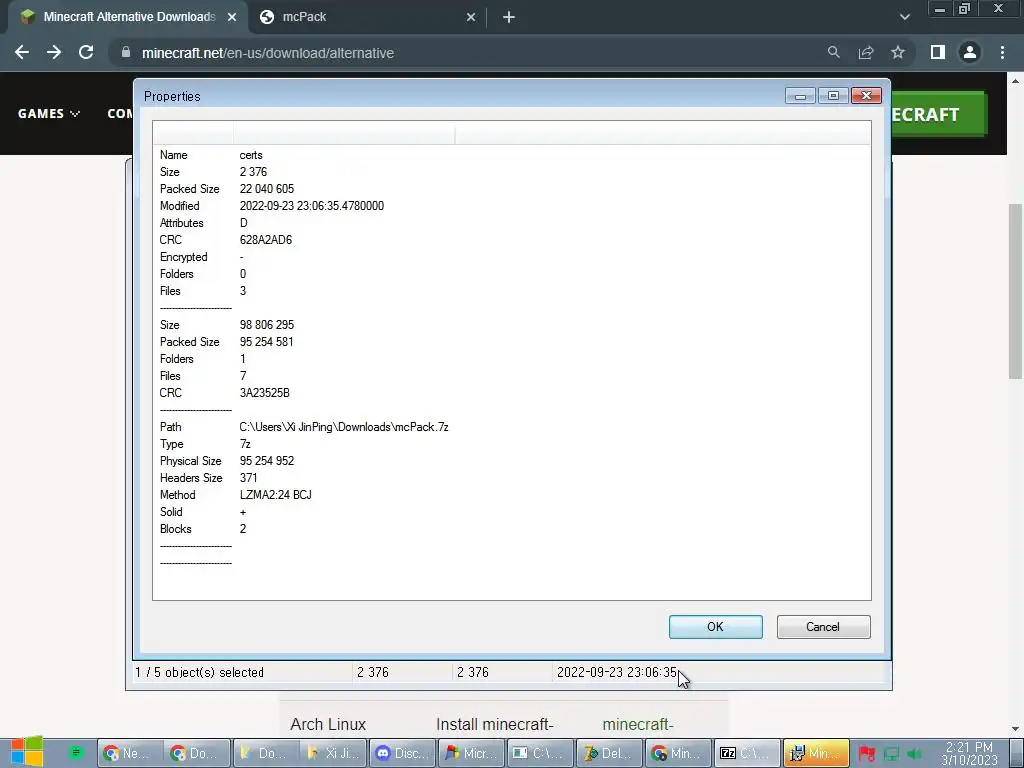The width and height of the screenshot is (1024, 768).
Task: Select the Method value 'LZMA2:24 BCJ'
Action: tap(276, 494)
